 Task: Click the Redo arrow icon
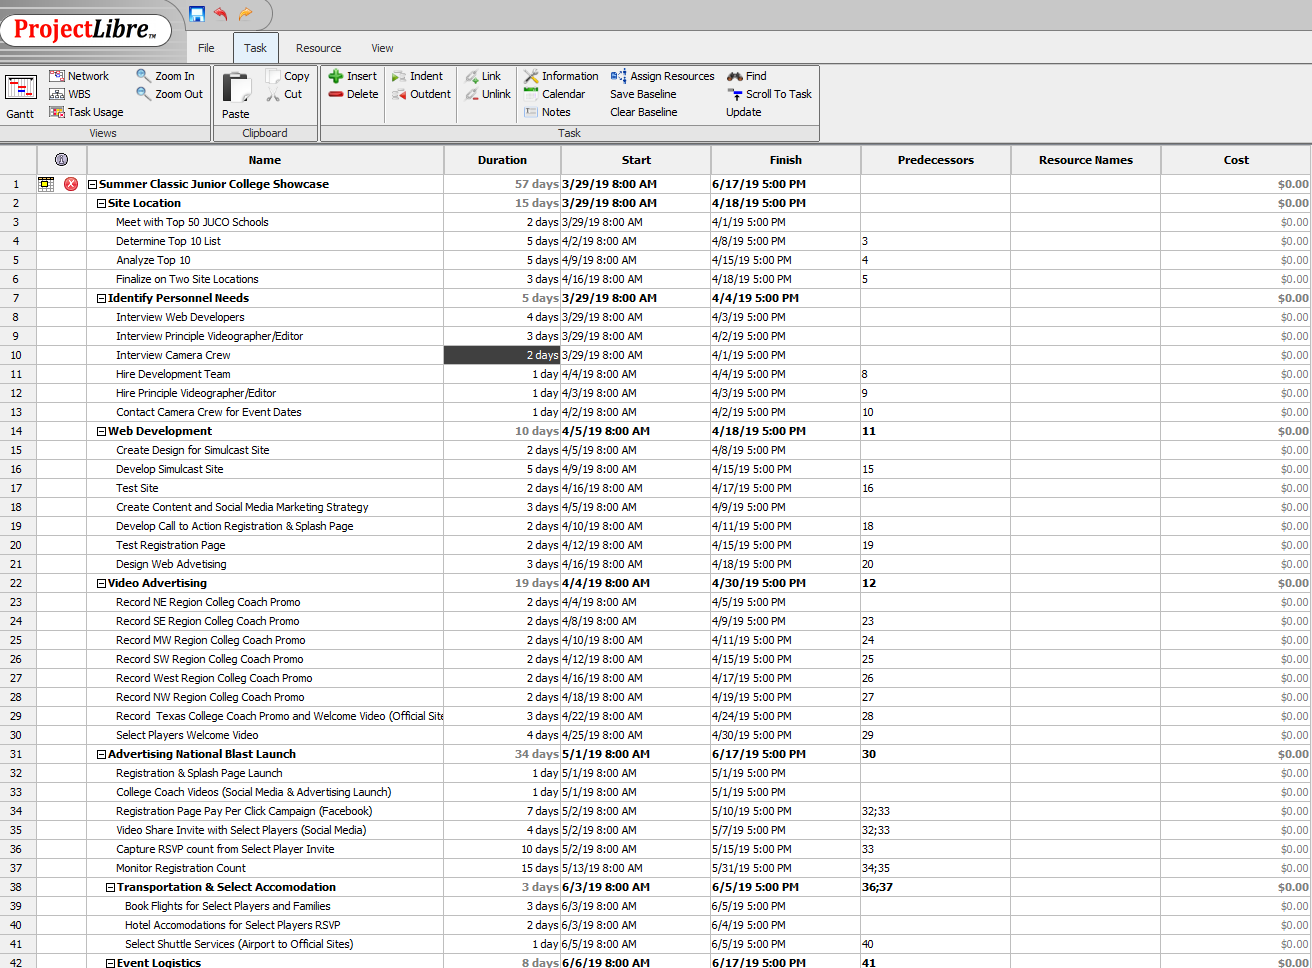click(x=245, y=14)
